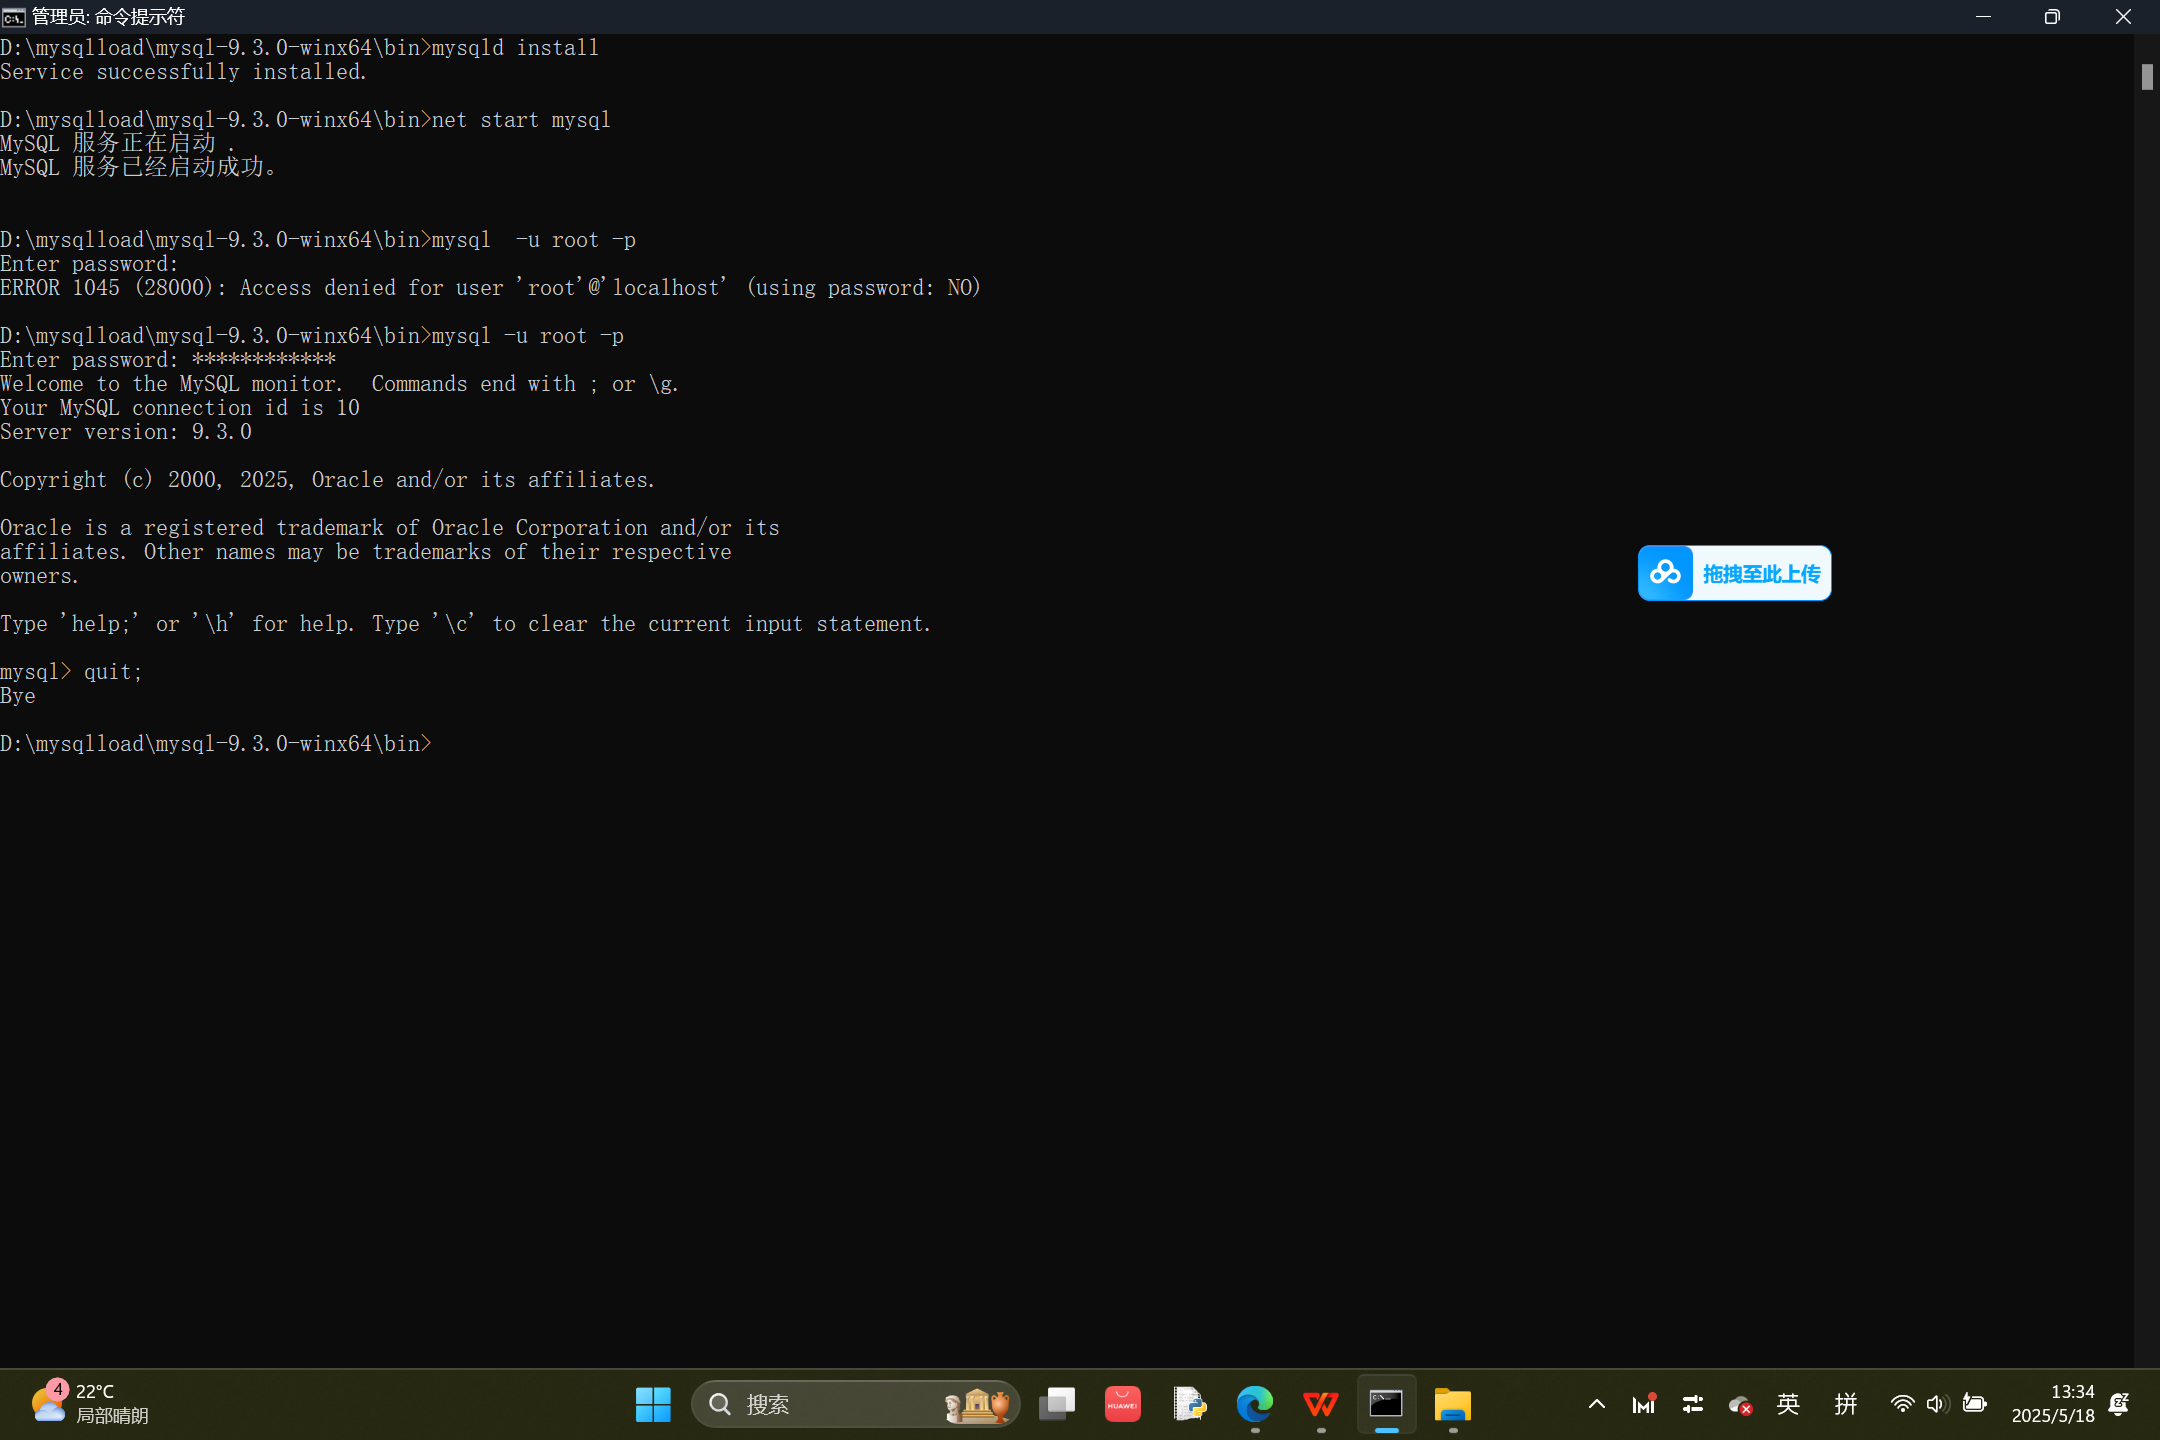Screen dimensions: 2160x1440
Task: Open Huawei AppGallery from the taskbar
Action: [1122, 1404]
